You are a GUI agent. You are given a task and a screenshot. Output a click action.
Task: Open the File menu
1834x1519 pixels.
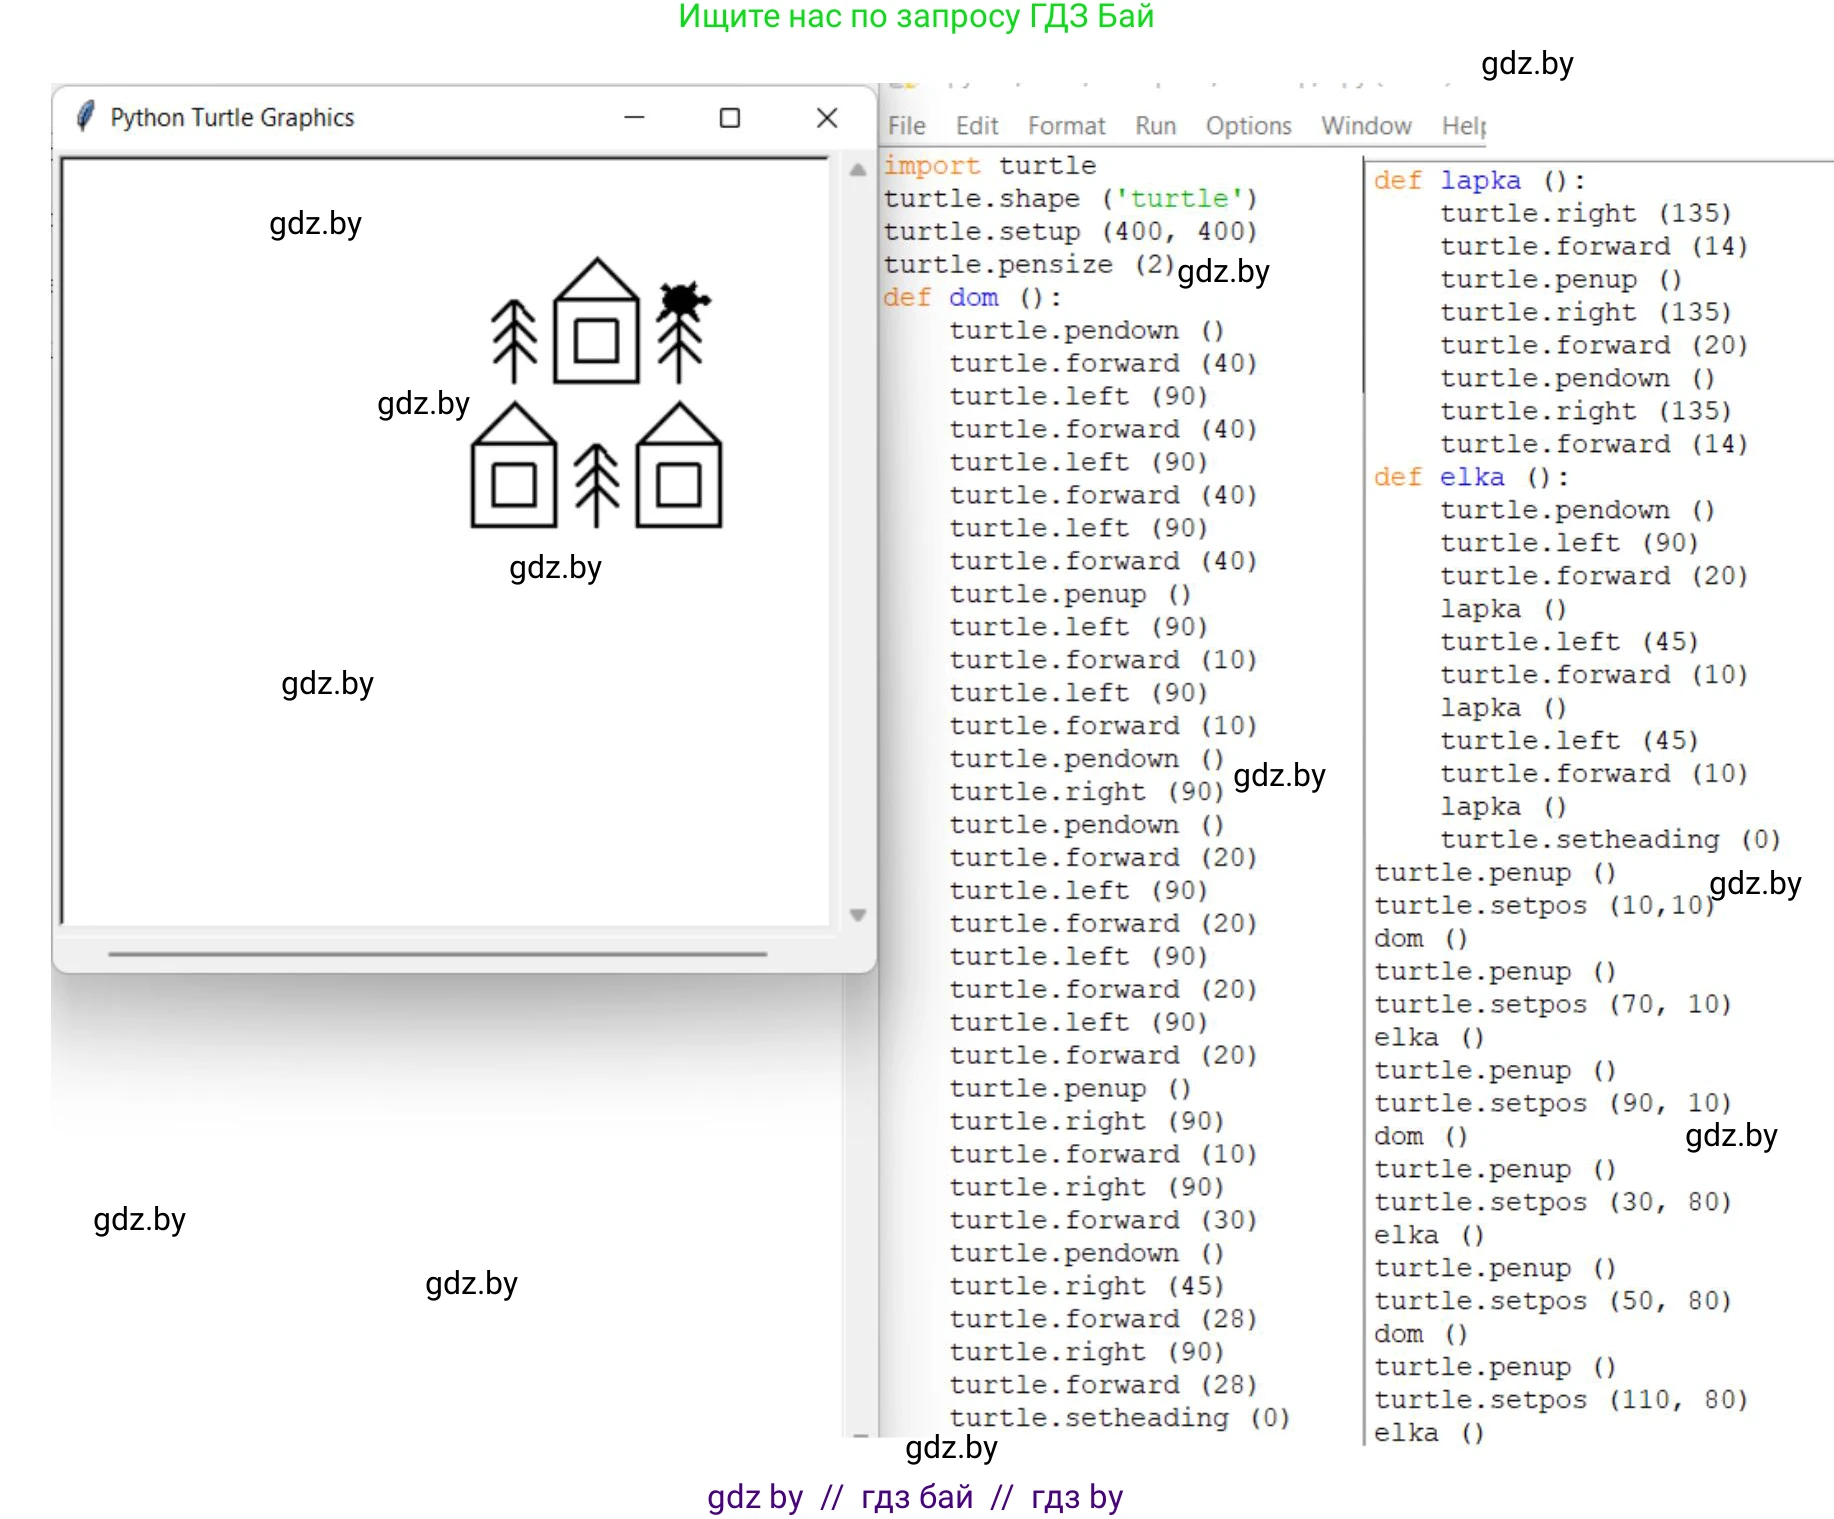tap(906, 126)
